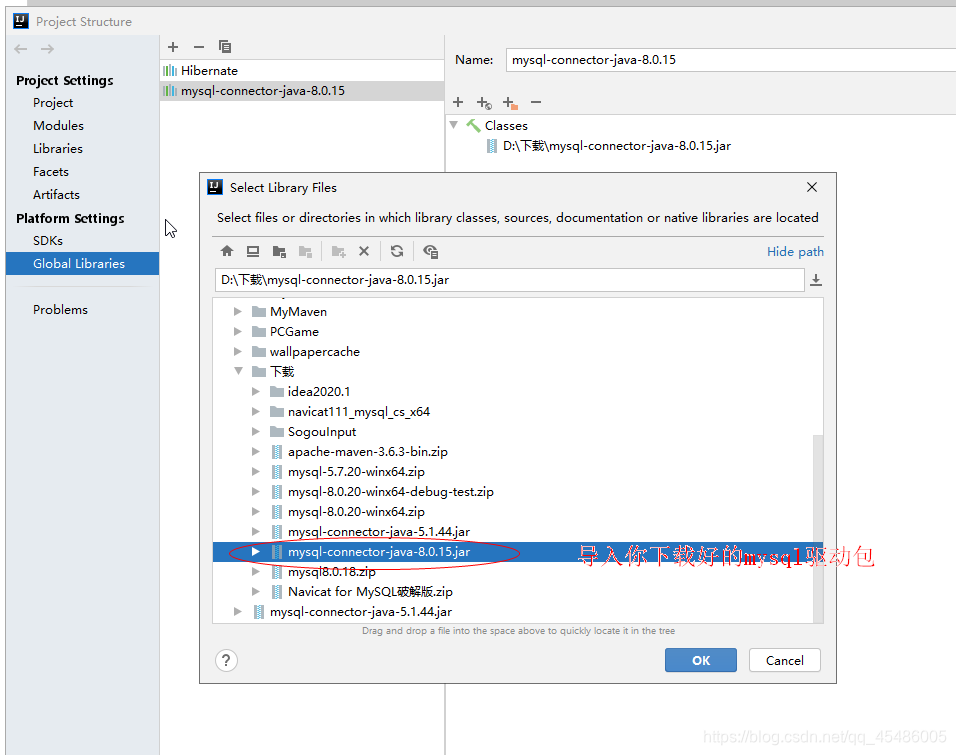Collapse the Classes node

(454, 125)
